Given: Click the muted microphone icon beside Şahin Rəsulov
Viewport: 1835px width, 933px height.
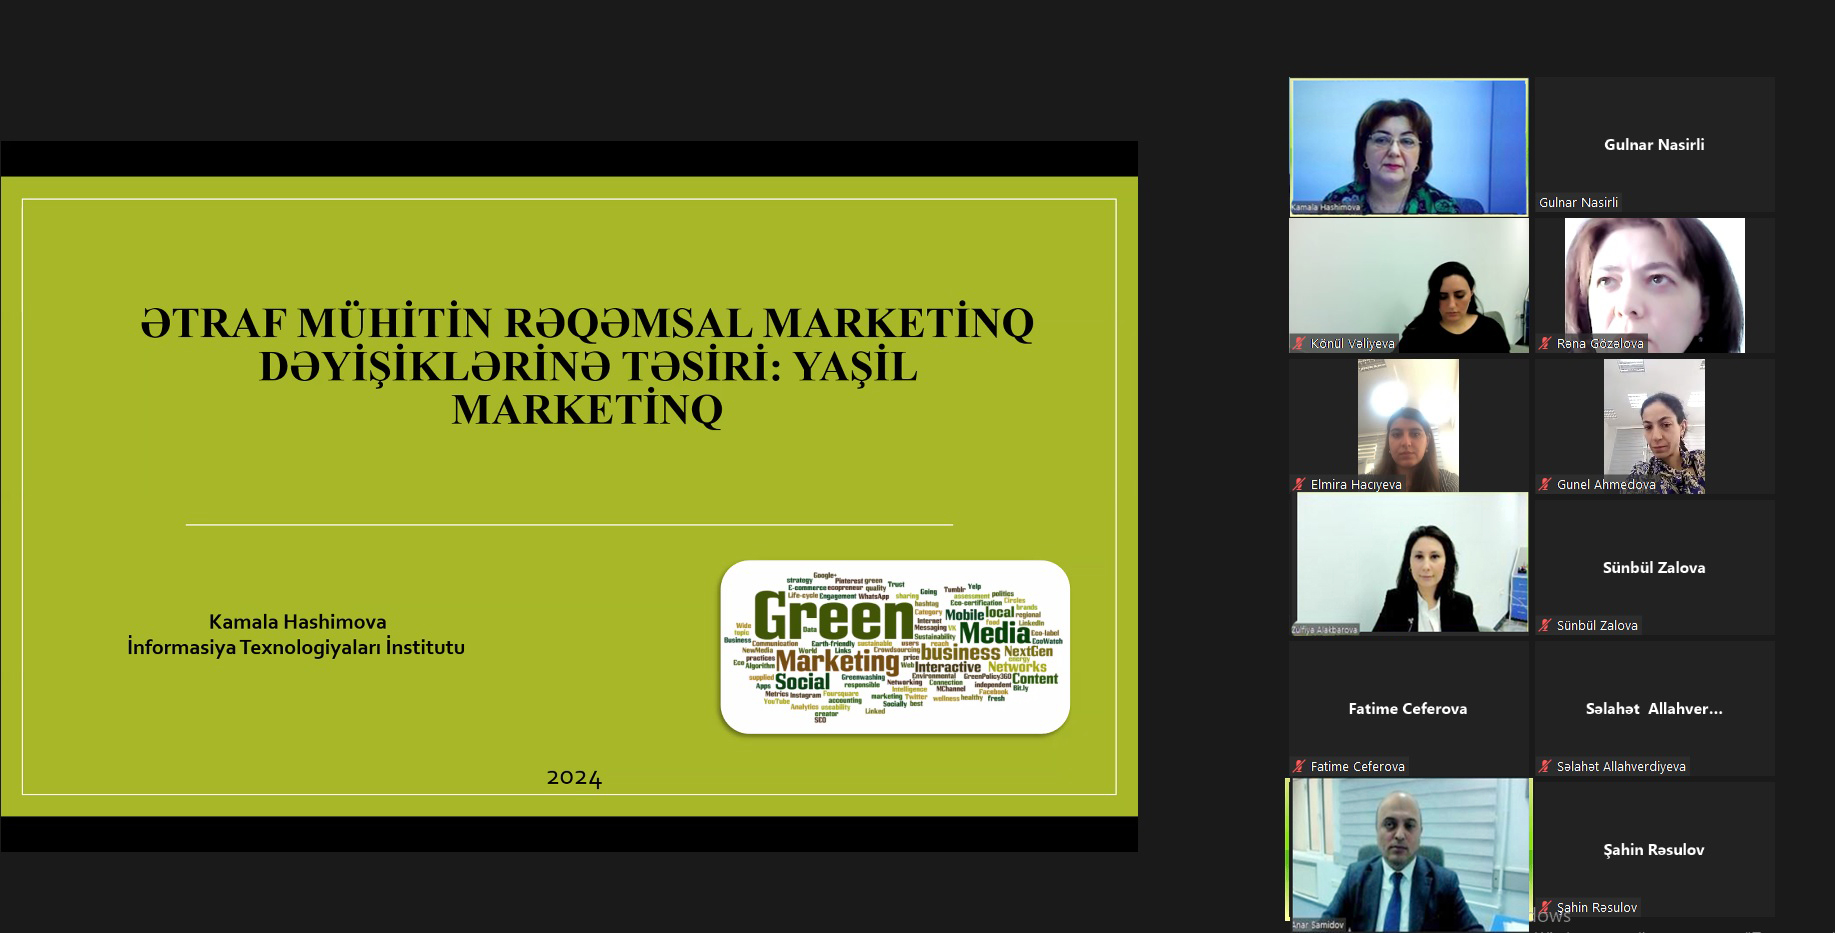Looking at the screenshot, I should pos(1546,907).
